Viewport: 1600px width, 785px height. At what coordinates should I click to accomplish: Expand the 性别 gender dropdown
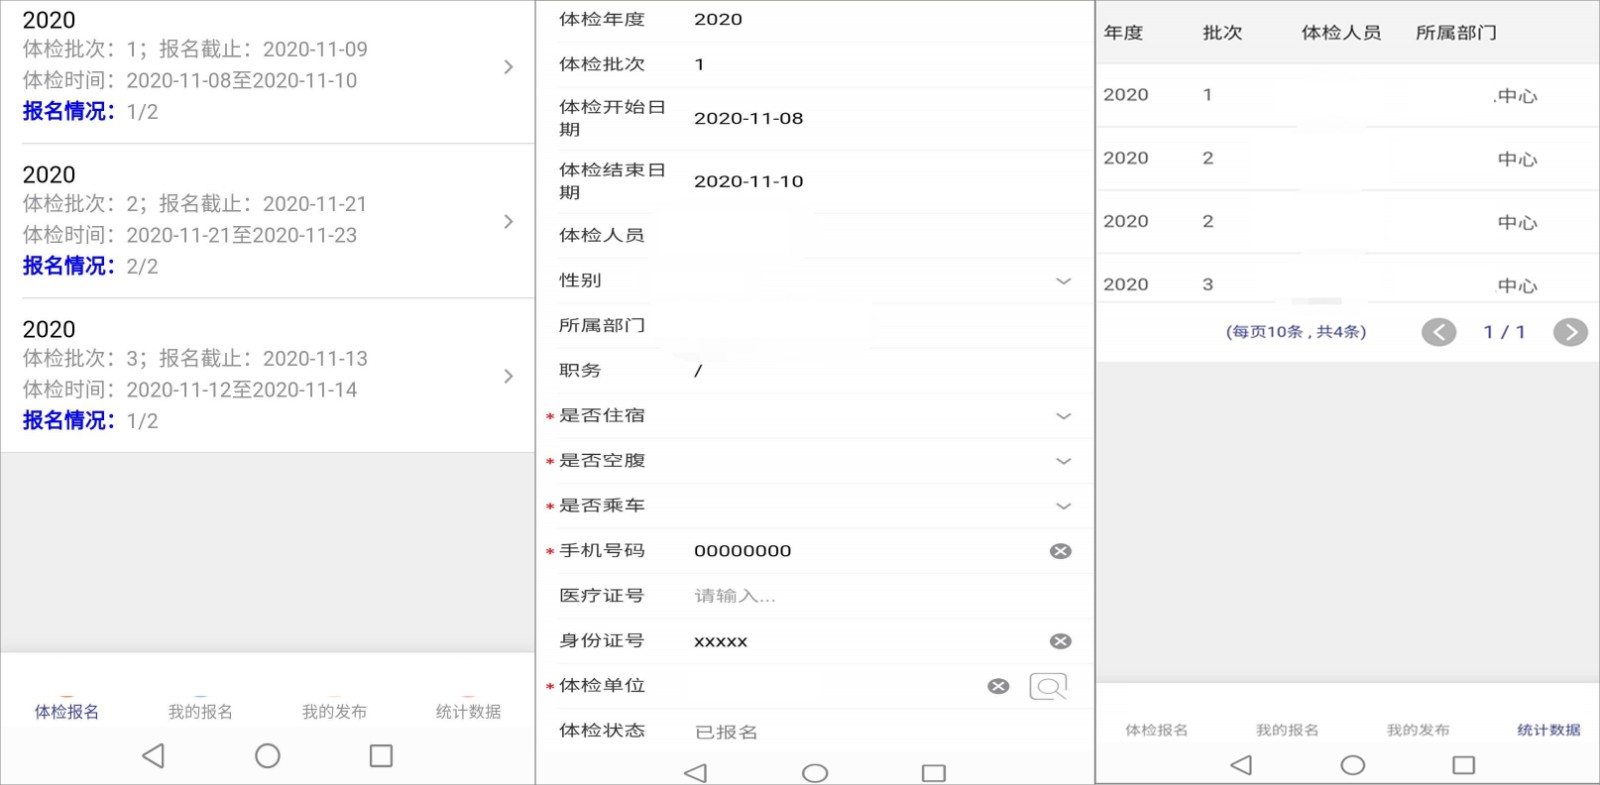[1063, 281]
